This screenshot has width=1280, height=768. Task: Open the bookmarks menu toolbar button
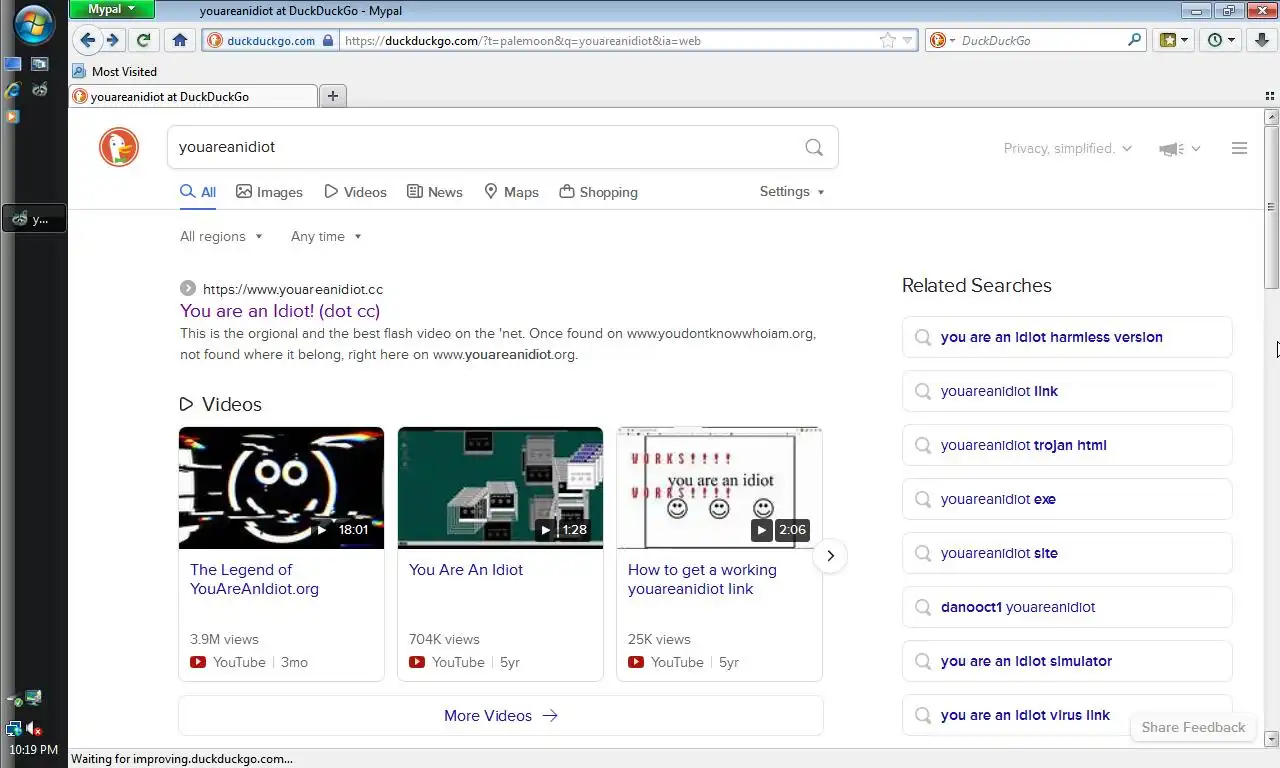click(1173, 40)
